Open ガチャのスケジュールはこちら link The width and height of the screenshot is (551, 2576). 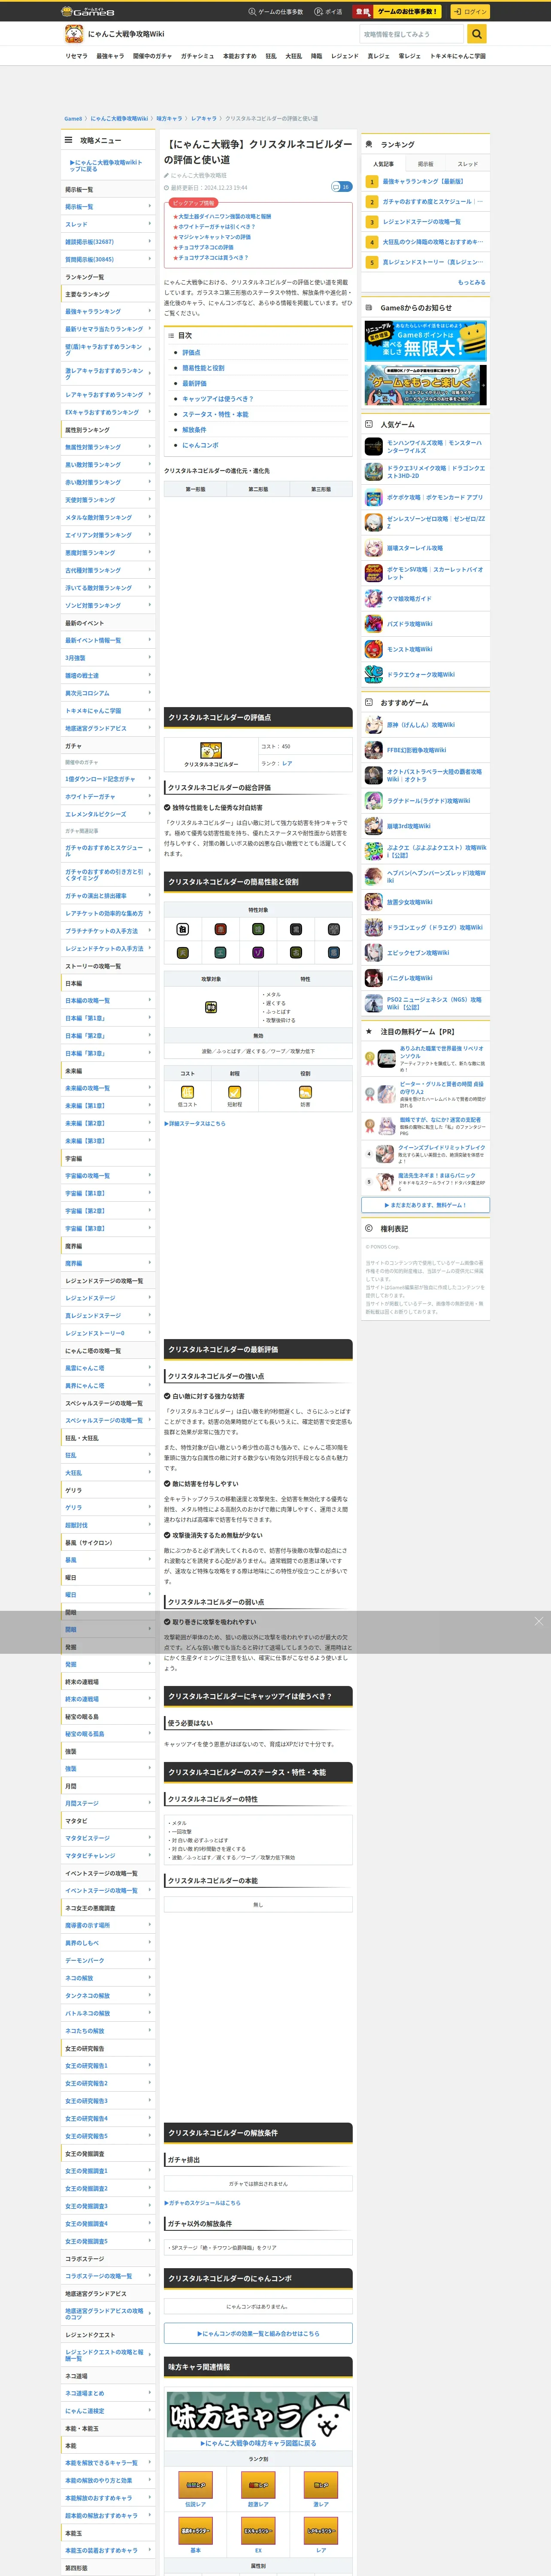tap(203, 2202)
